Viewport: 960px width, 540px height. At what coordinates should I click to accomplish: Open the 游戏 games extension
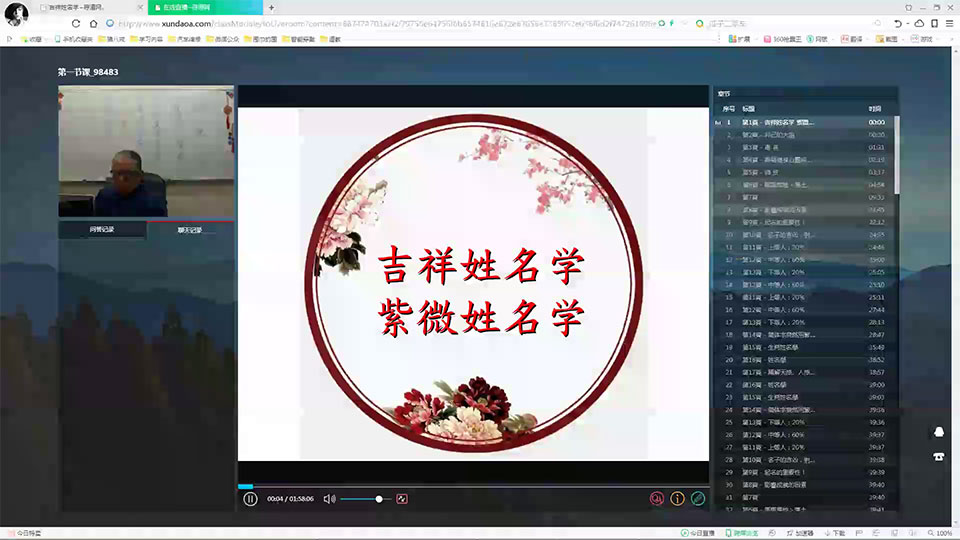click(921, 39)
